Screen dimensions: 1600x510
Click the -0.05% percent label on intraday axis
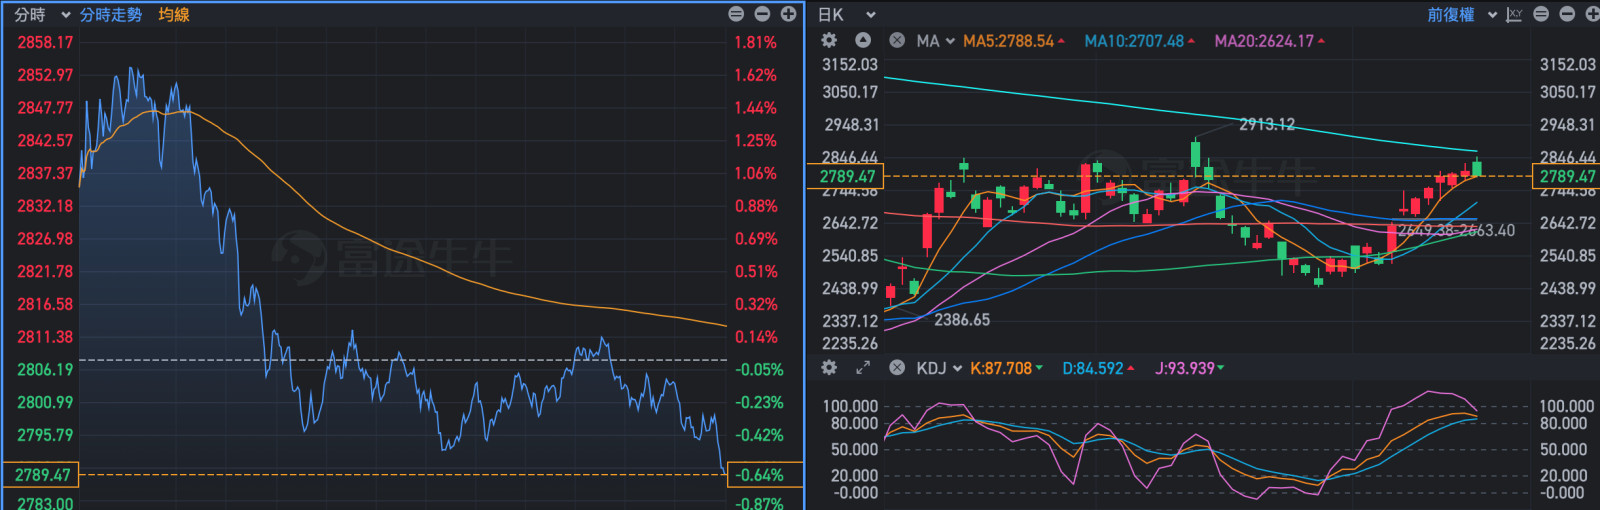[x=759, y=370]
